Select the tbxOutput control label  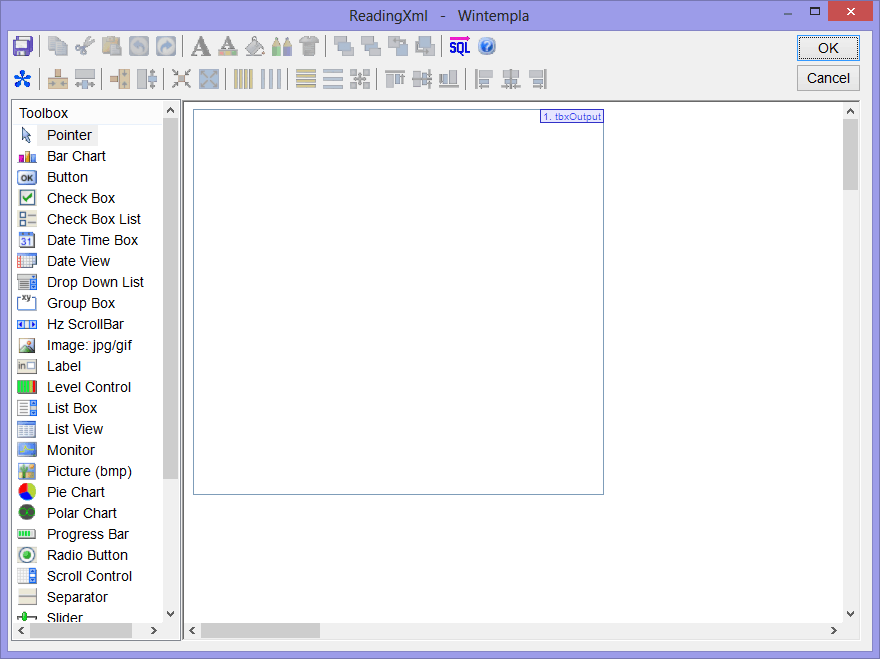572,116
